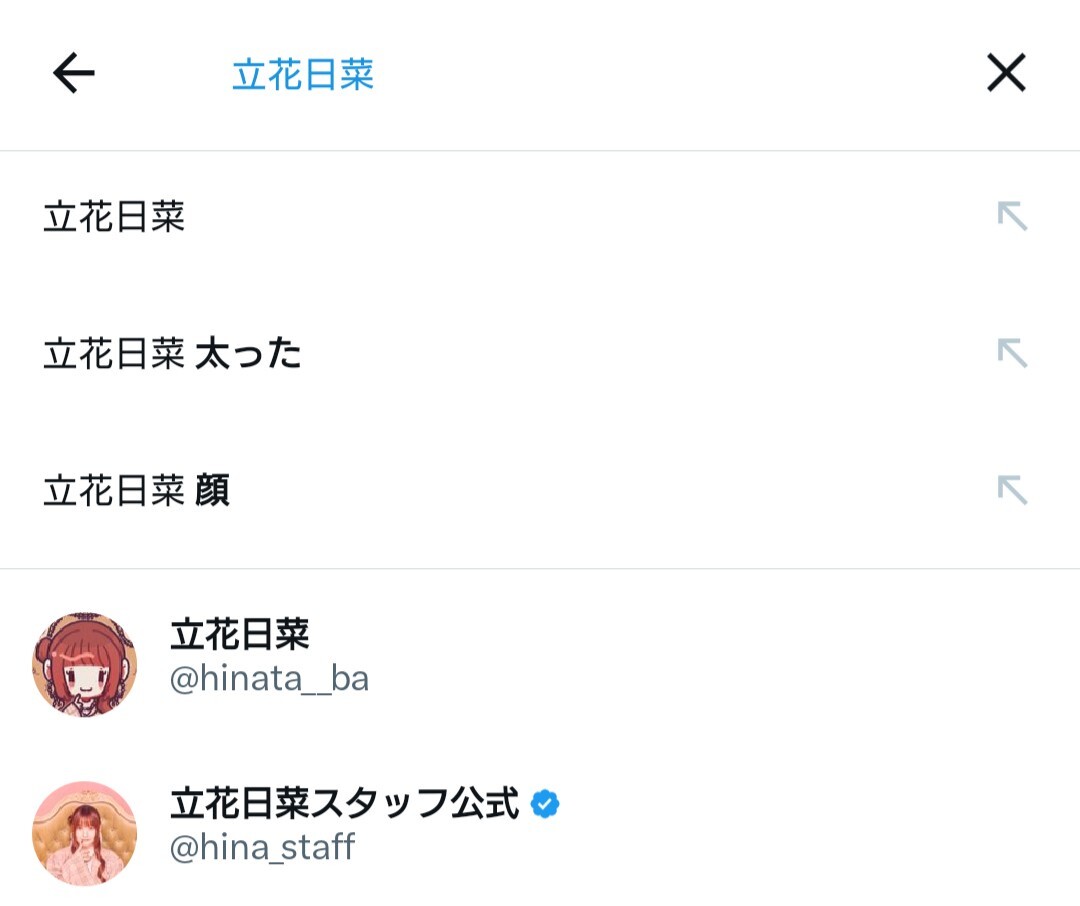Tap the bold 顔 keyword

tap(212, 491)
